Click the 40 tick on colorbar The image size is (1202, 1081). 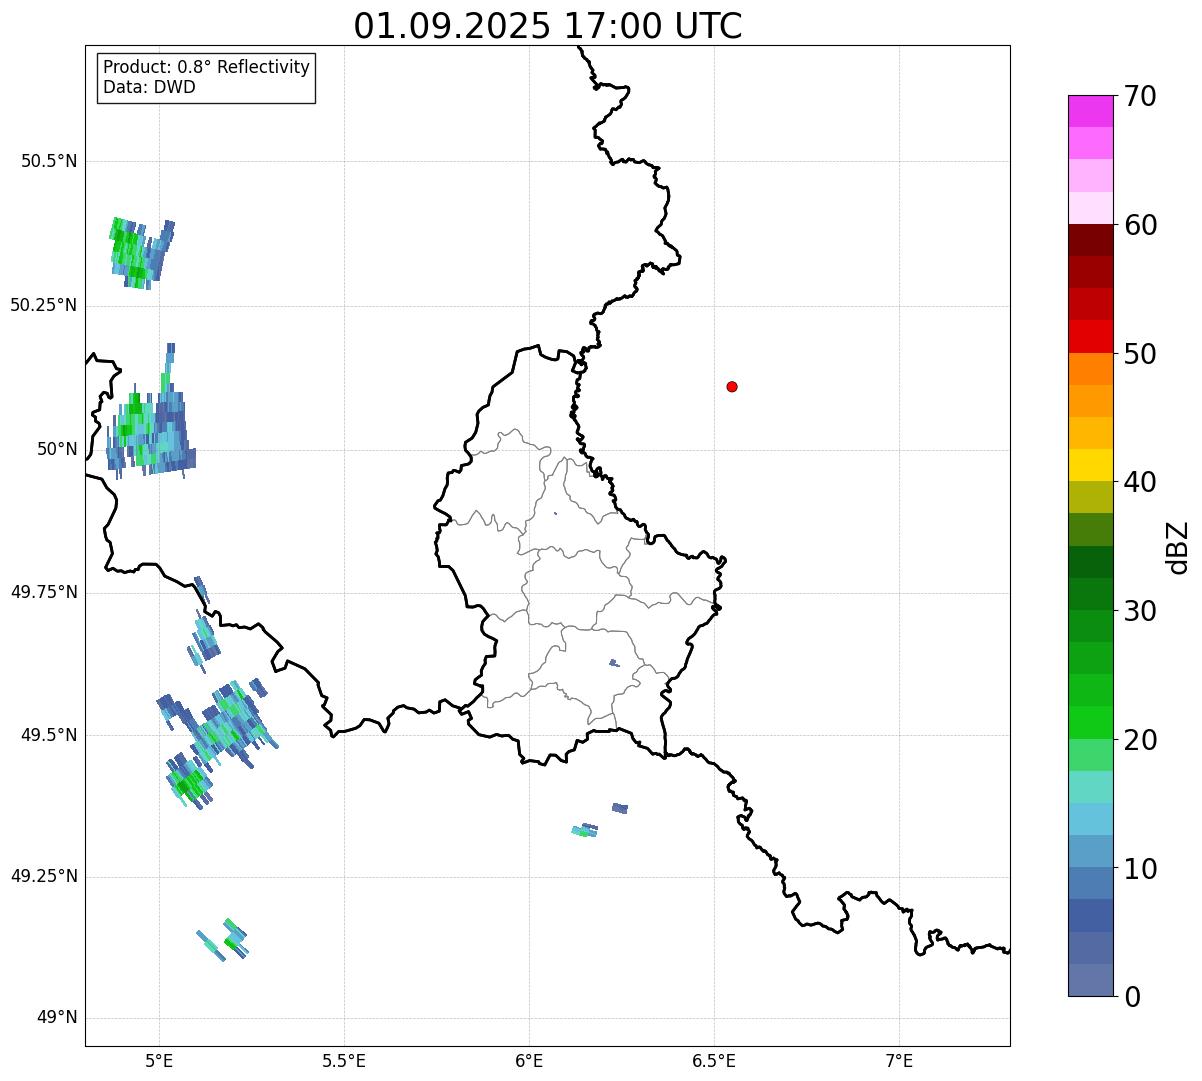[1140, 482]
